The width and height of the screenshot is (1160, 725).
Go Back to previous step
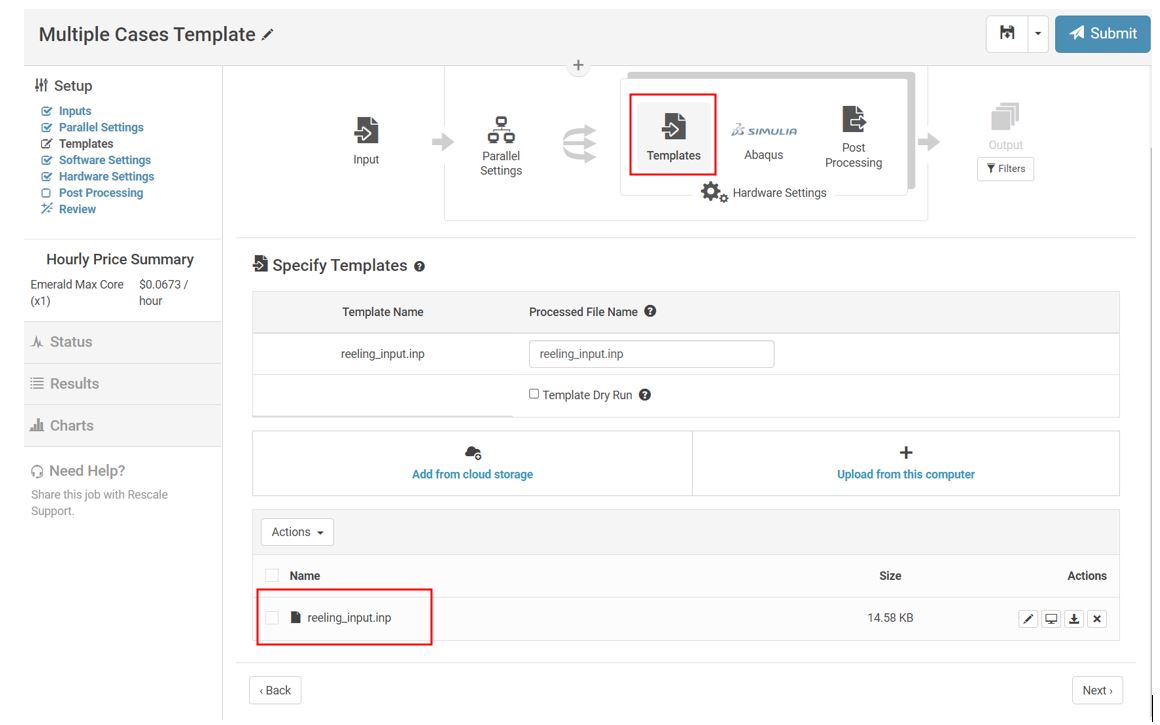[275, 690]
